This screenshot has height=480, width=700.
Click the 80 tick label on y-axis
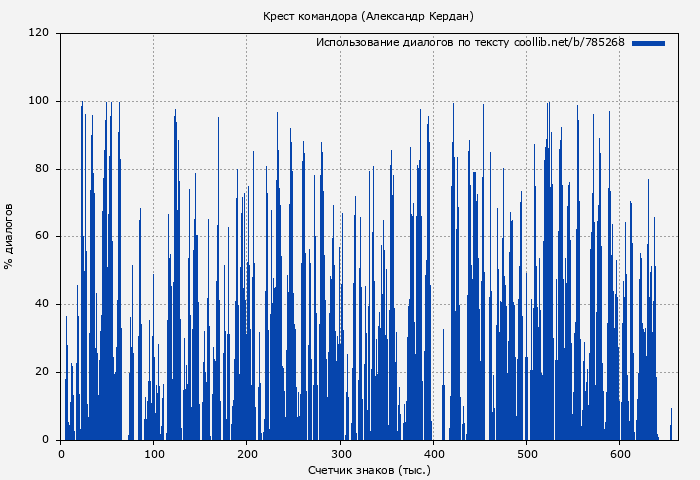tap(42, 169)
